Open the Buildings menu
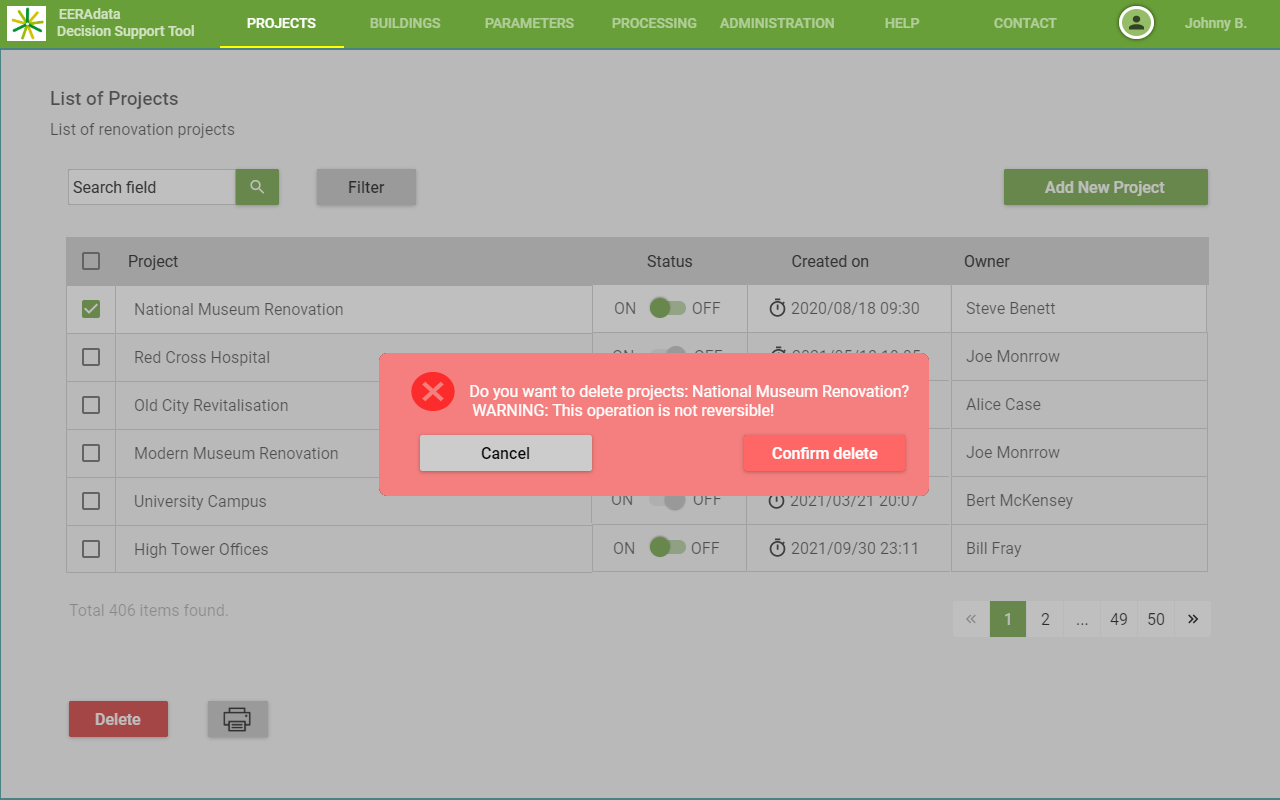The image size is (1280, 800). [x=405, y=23]
